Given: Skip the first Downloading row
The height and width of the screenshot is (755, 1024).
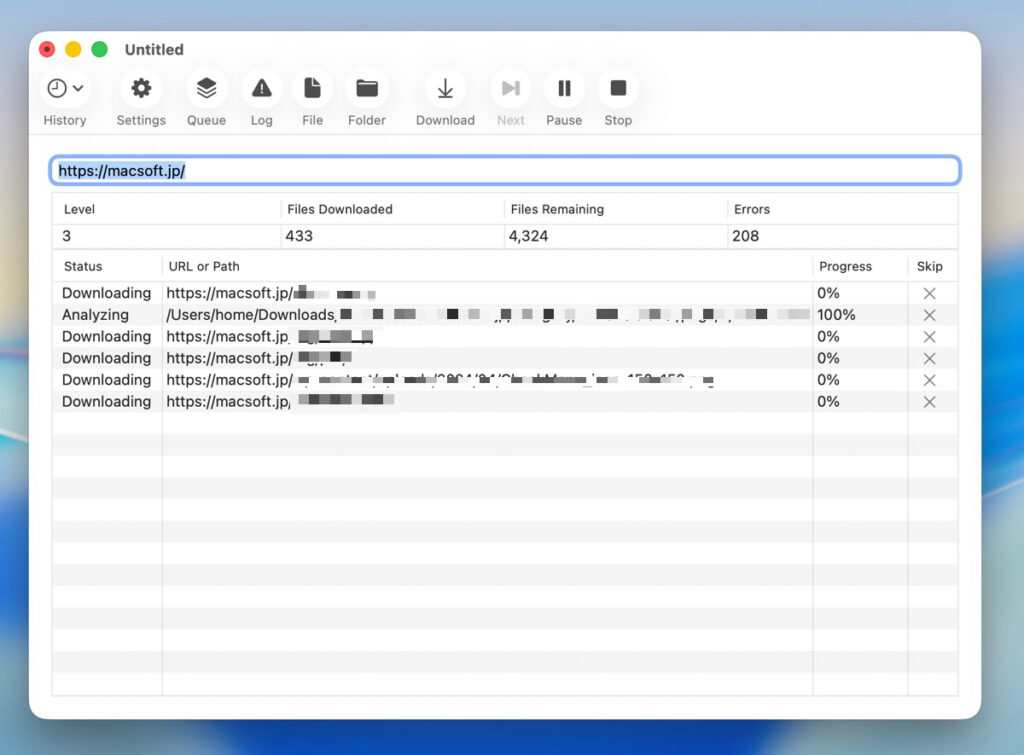Looking at the screenshot, I should [929, 294].
